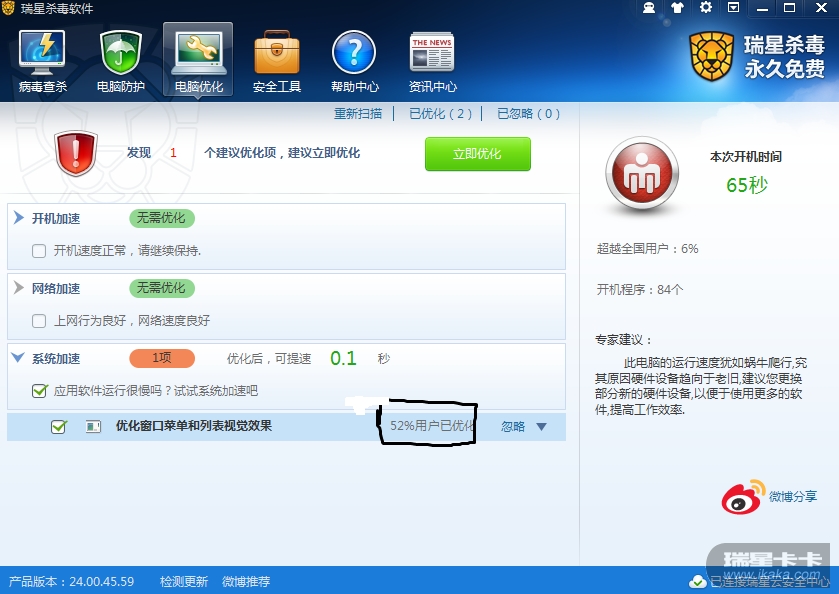This screenshot has width=839, height=594.
Task: View 已忽略 (0) list
Action: point(528,113)
